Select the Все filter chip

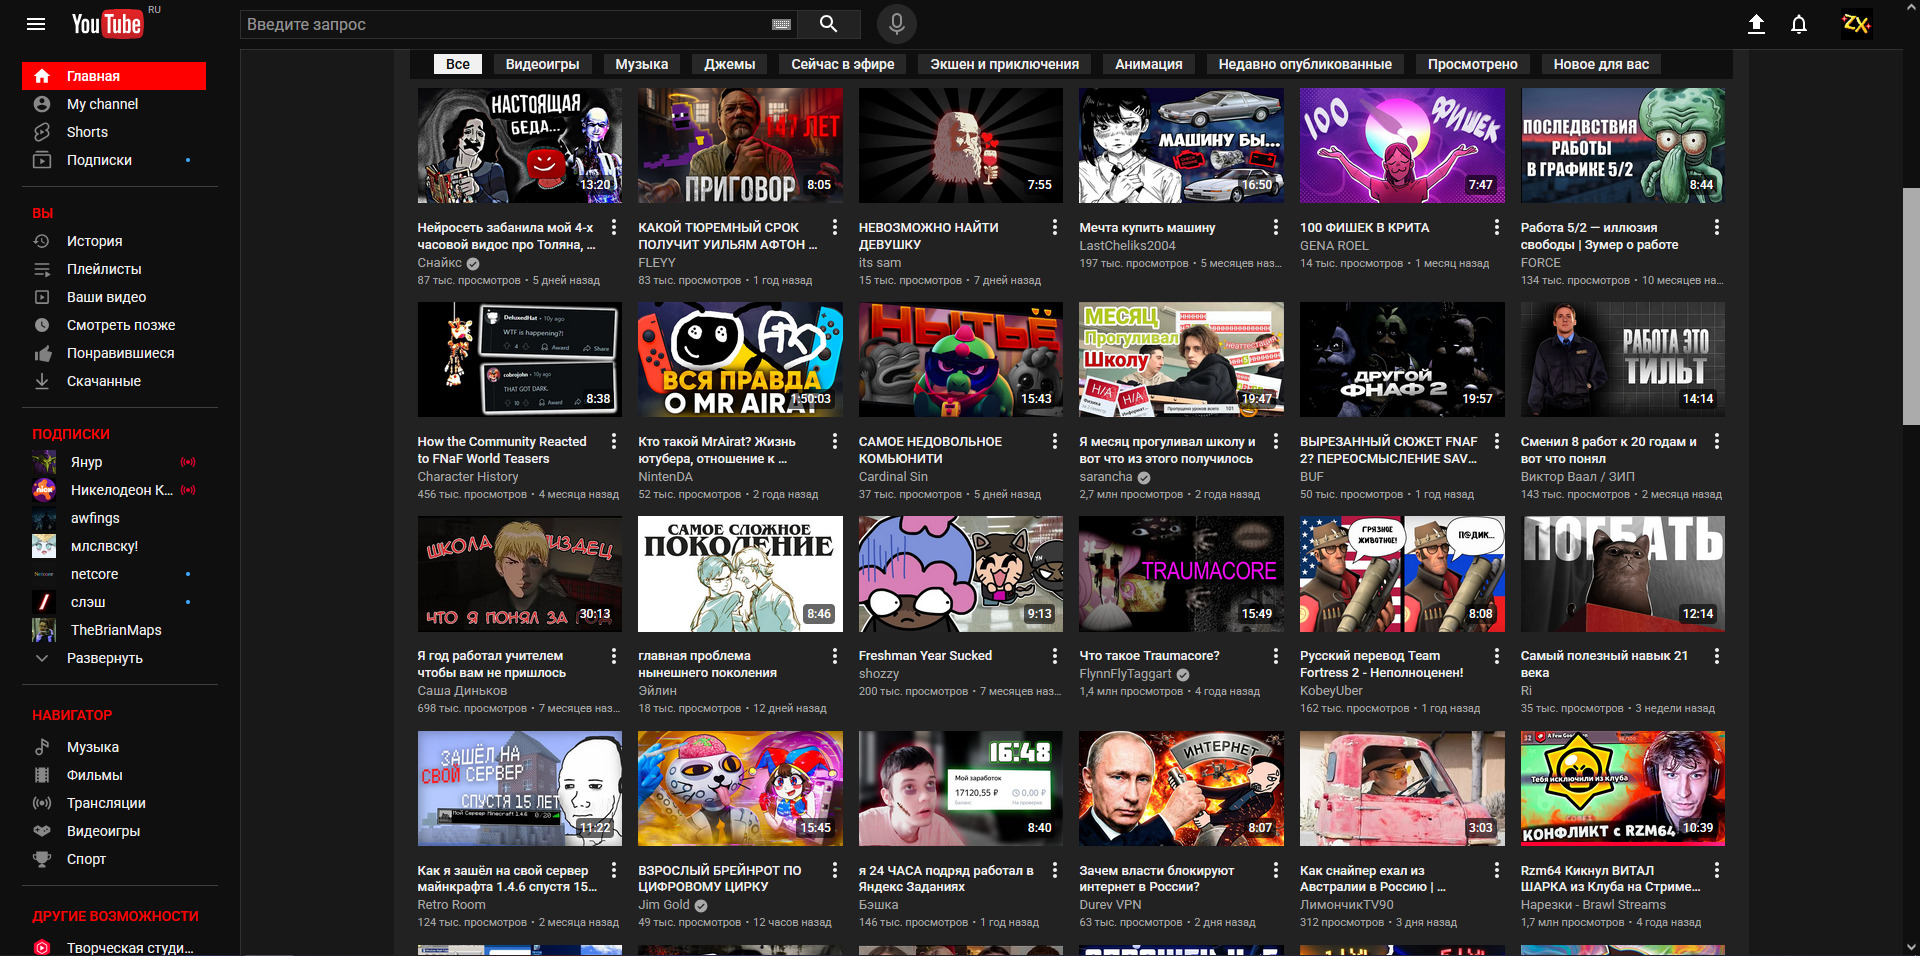point(458,64)
